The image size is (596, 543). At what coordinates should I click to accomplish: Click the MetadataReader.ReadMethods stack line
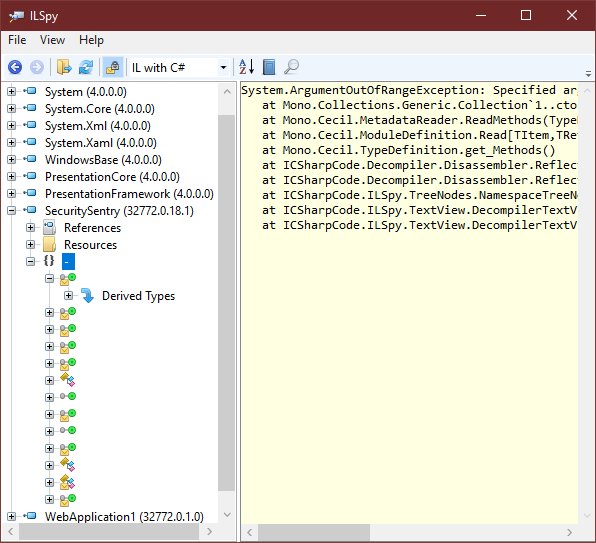(420, 120)
